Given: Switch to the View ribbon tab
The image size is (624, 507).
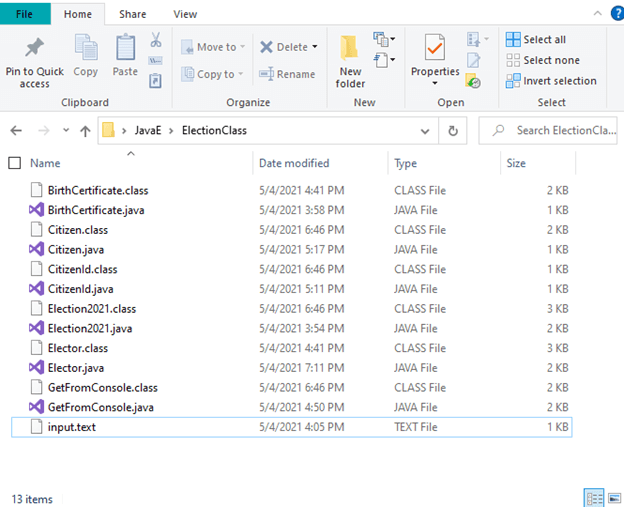Looking at the screenshot, I should (185, 14).
